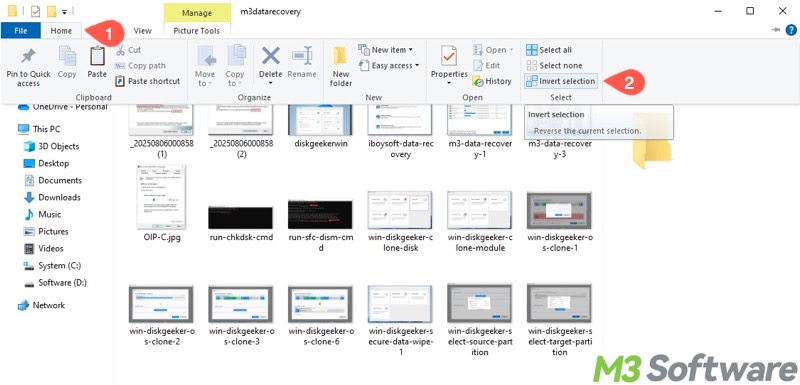The image size is (800, 385).
Task: Click the folder icon in title bar
Action: [x=12, y=11]
